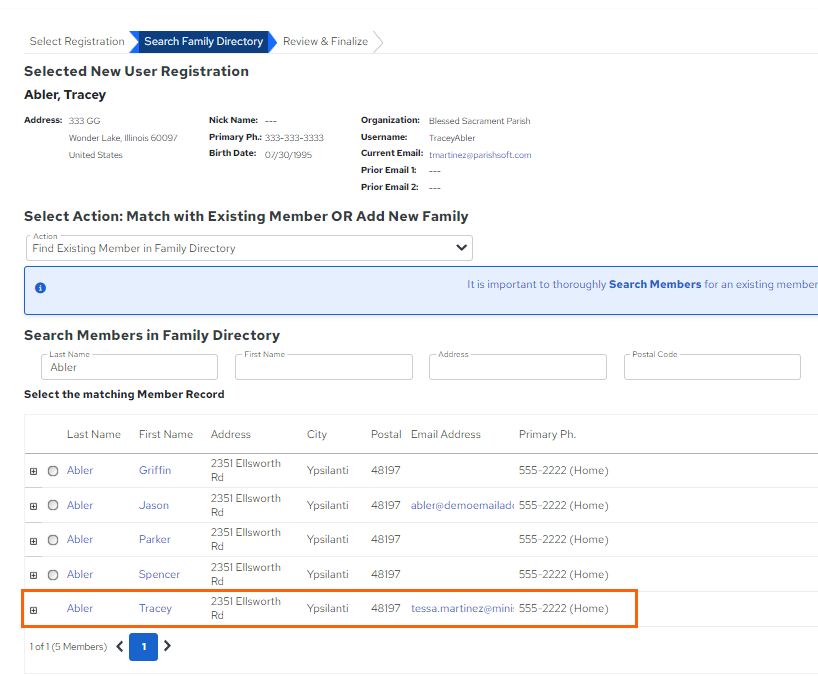The image size is (818, 676).
Task: Open the tessa.martinez email link in Tracey's row
Action: click(462, 608)
